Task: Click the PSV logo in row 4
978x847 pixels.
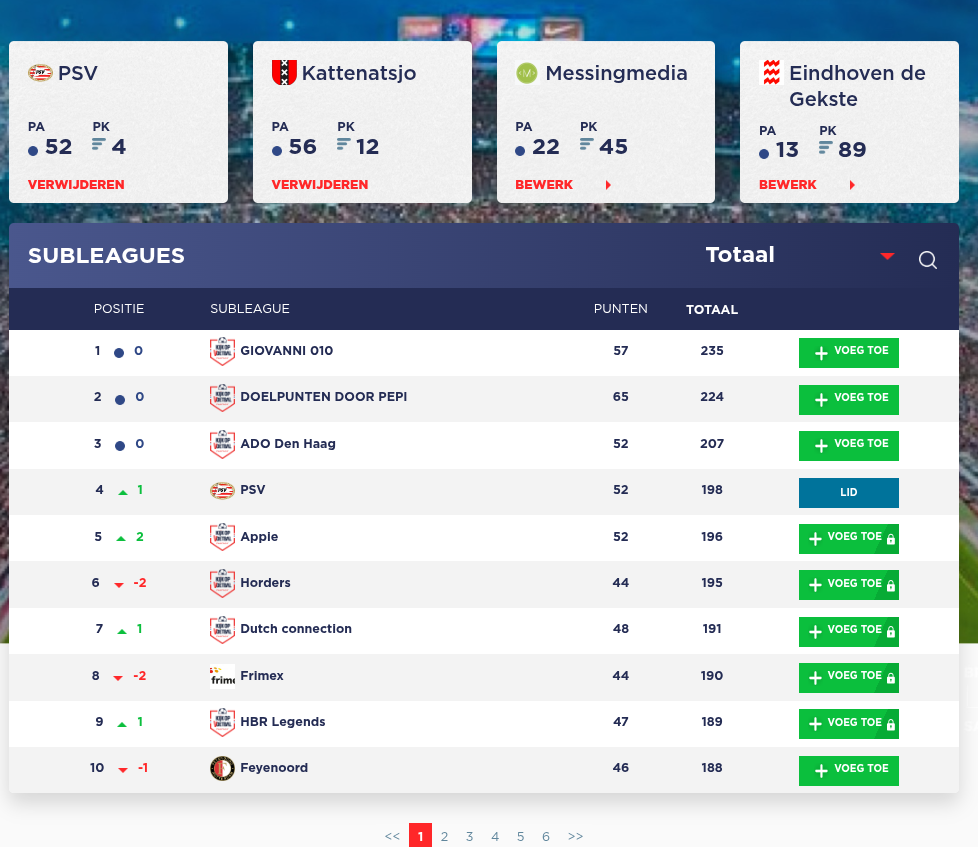Action: tap(222, 490)
